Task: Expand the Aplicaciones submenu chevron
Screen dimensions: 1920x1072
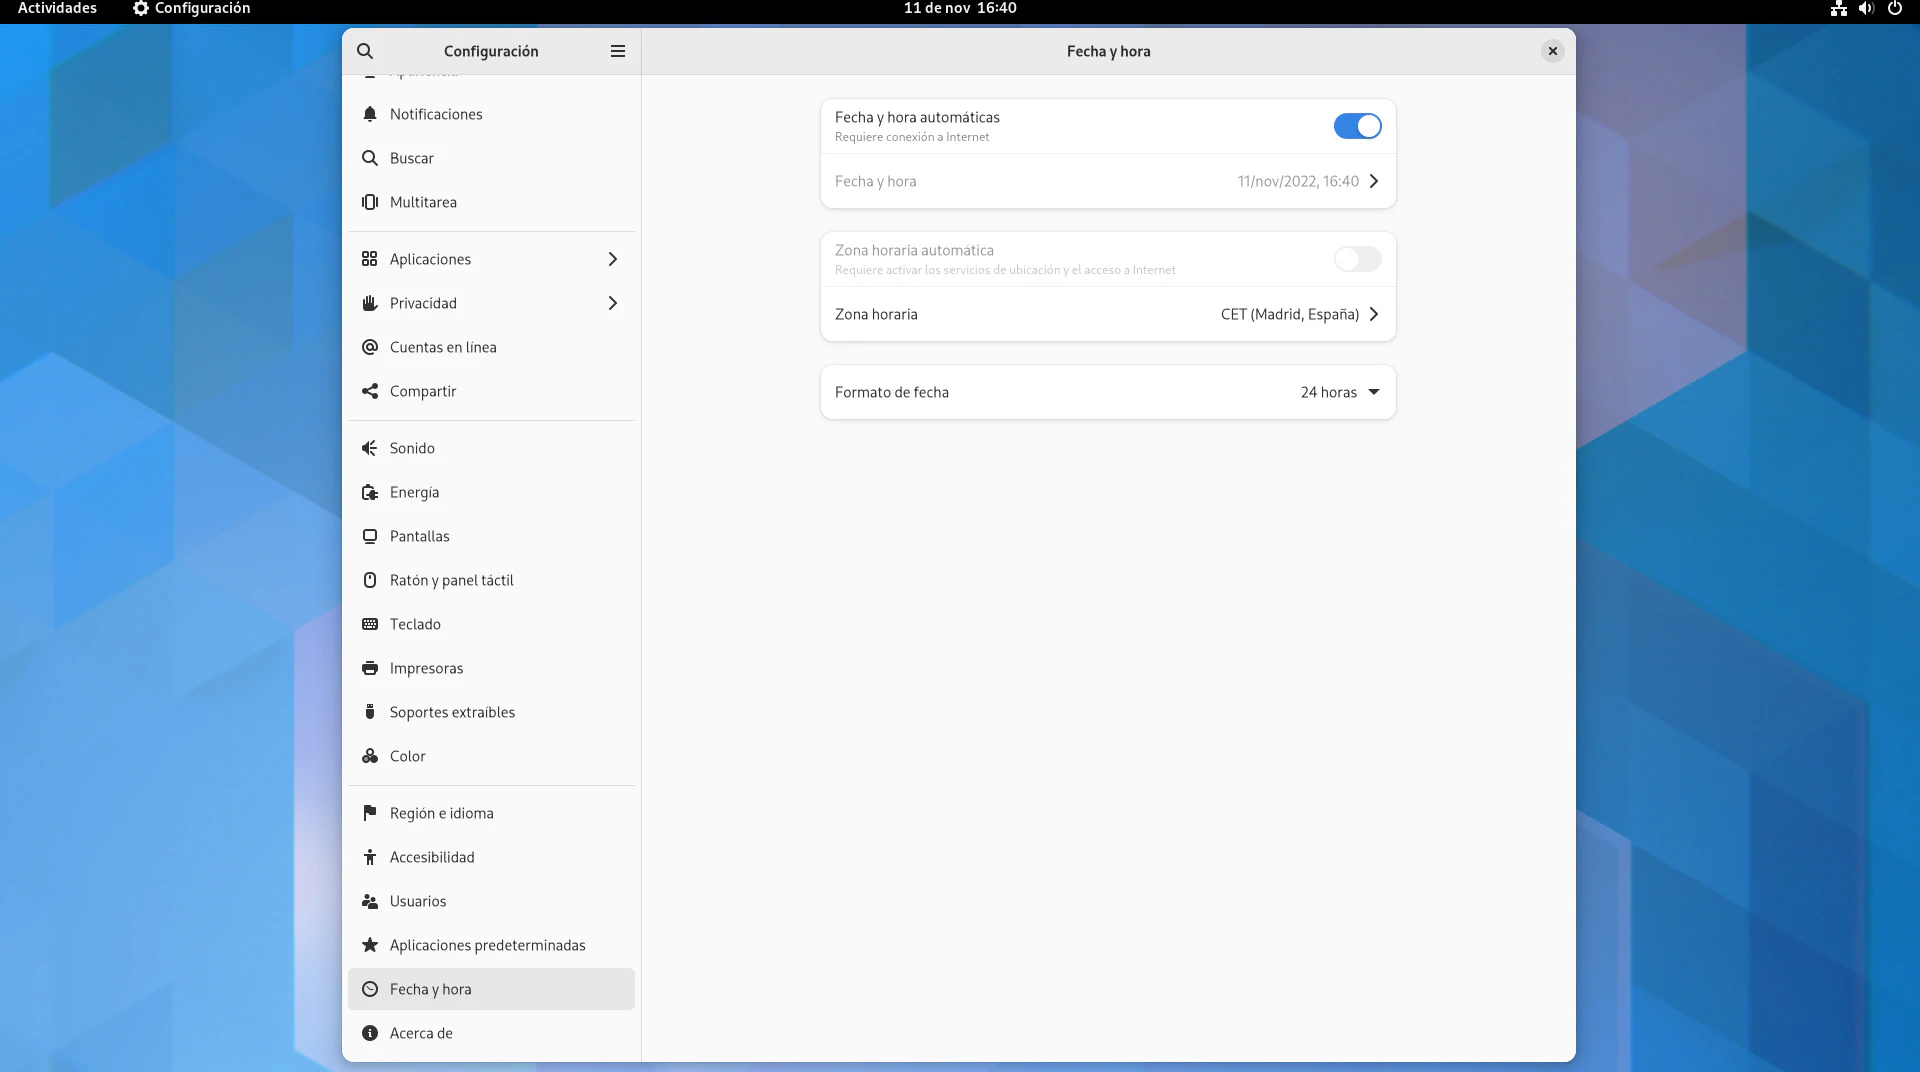Action: [613, 259]
